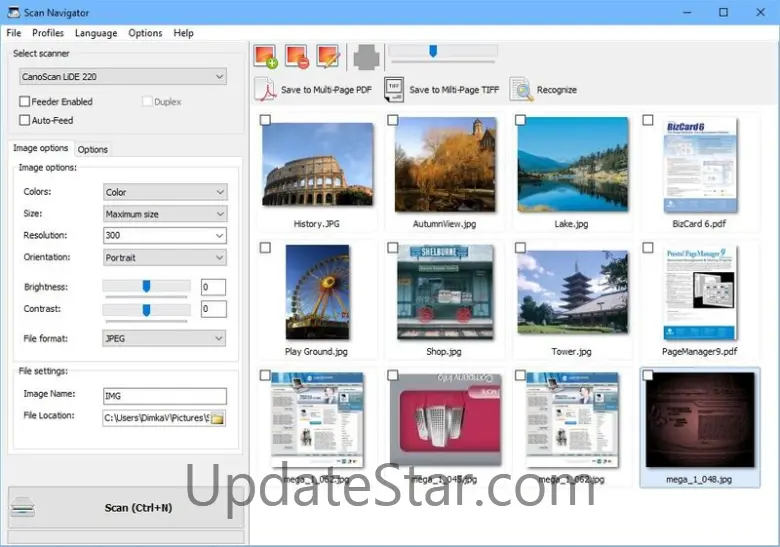Check the Lake.jpg thumbnail checkbox
This screenshot has height=547, width=780.
pos(520,120)
